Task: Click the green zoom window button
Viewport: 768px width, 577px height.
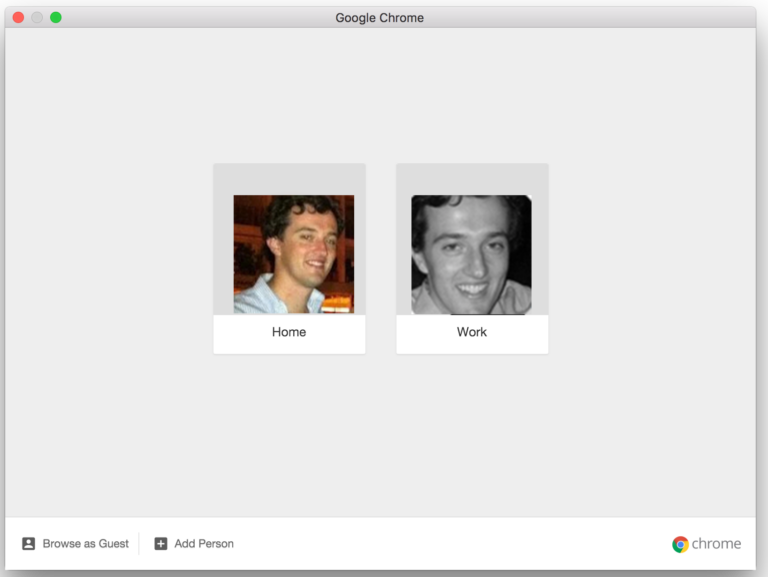Action: point(56,18)
